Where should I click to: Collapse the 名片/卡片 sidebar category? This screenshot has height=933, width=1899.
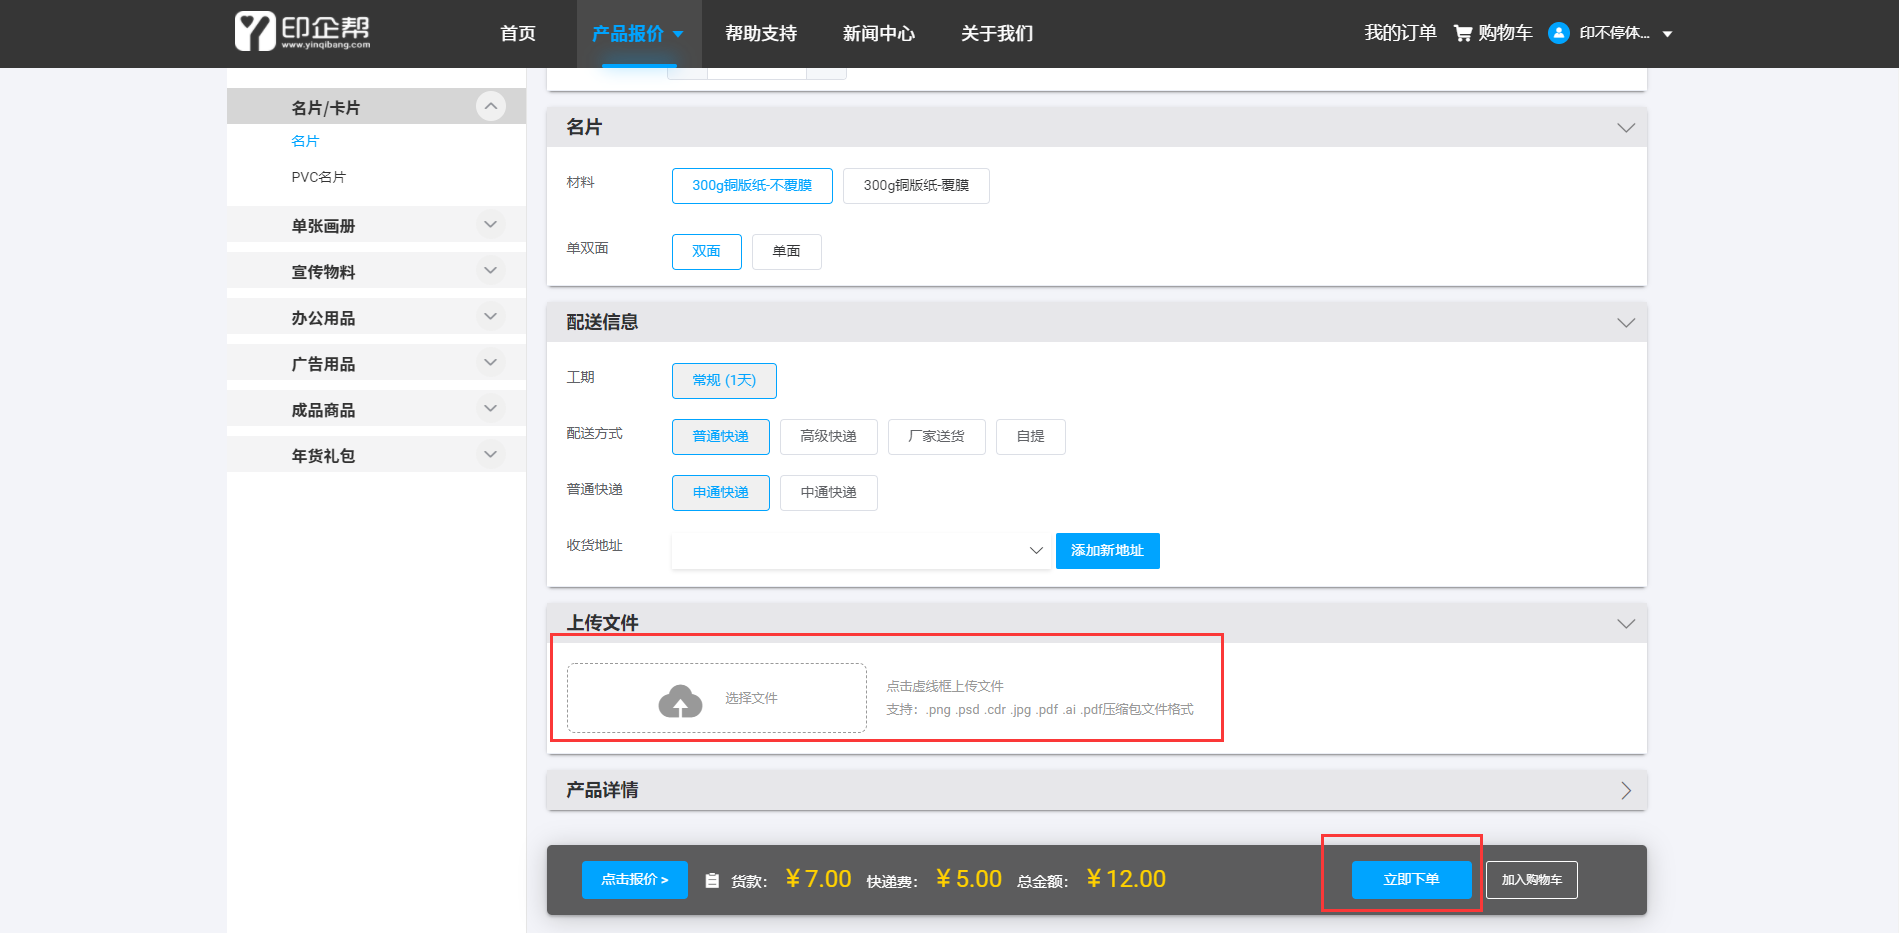[x=490, y=106]
